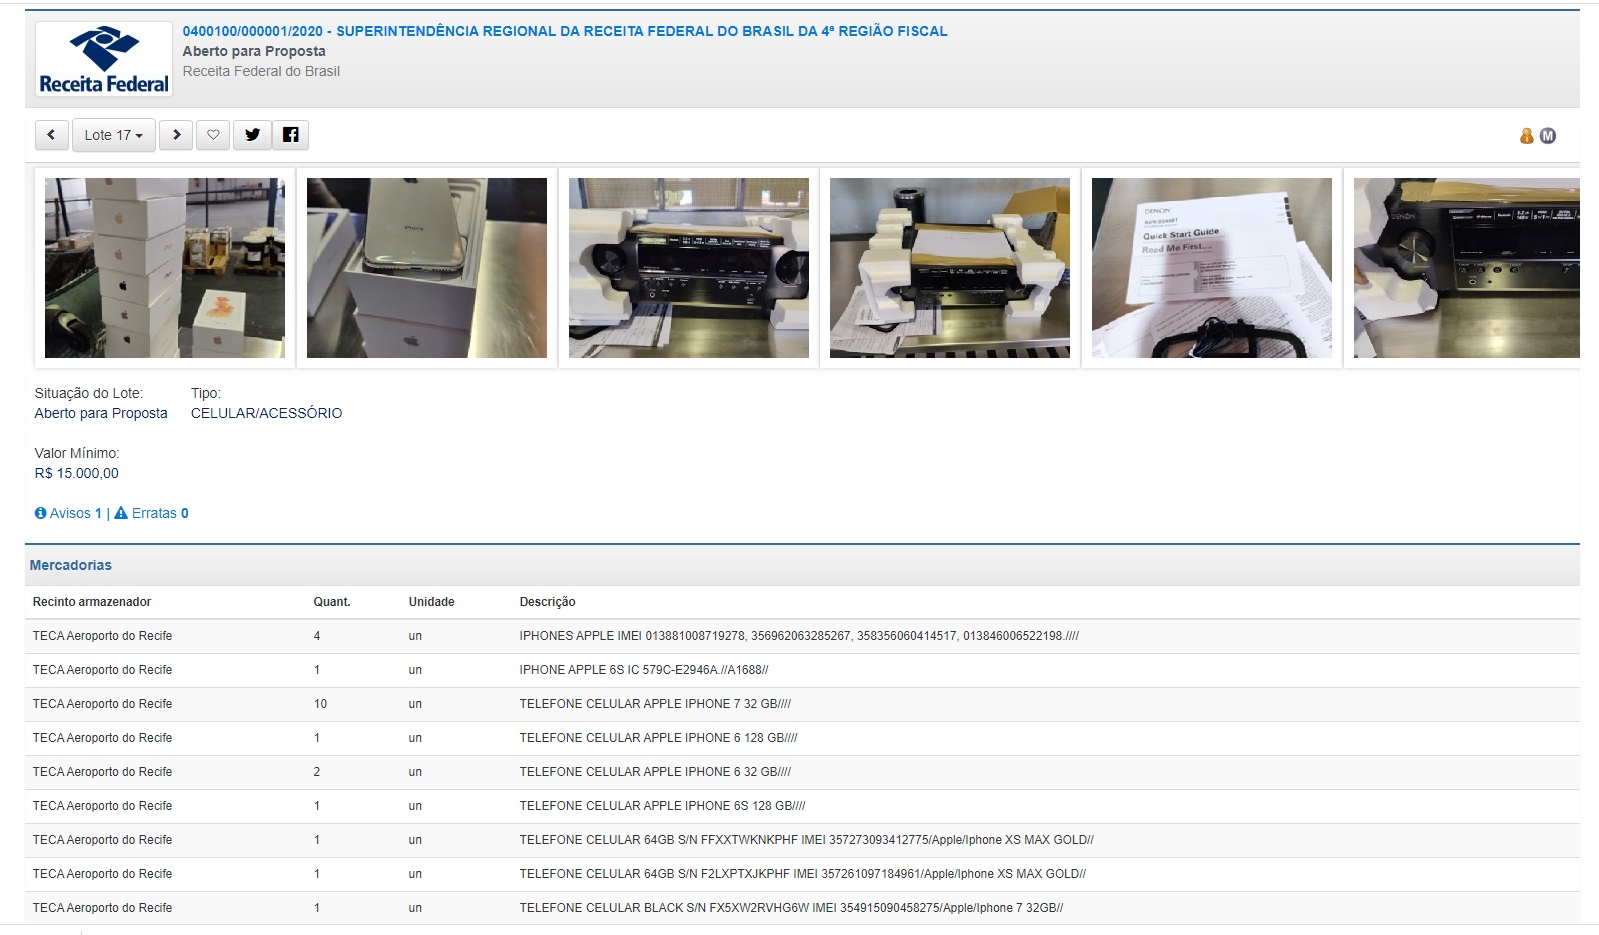Favorite this lot with heart icon
The height and width of the screenshot is (935, 1599).
tap(213, 135)
